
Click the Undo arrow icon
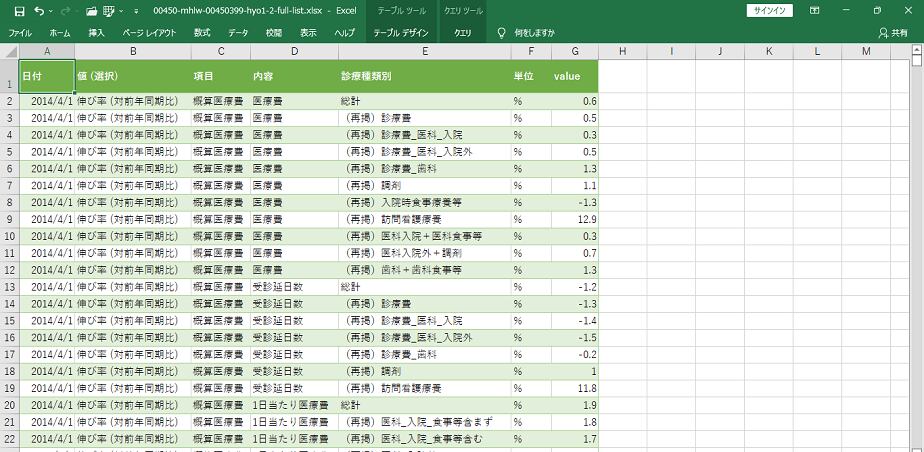click(x=38, y=10)
